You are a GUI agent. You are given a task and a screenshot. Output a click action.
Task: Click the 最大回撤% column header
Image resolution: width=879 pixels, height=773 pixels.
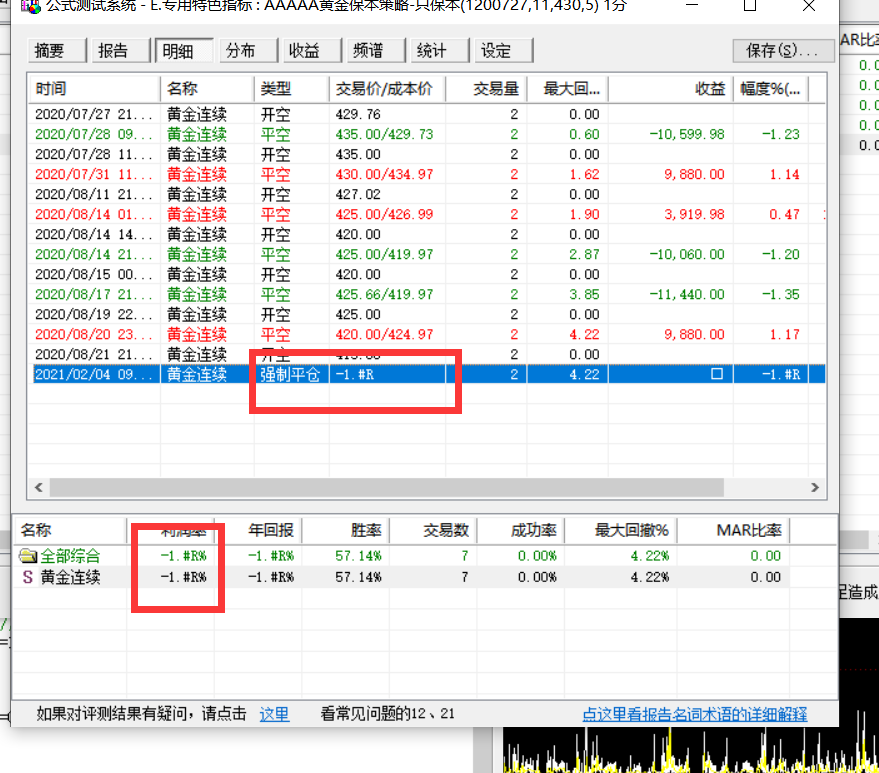[x=621, y=530]
